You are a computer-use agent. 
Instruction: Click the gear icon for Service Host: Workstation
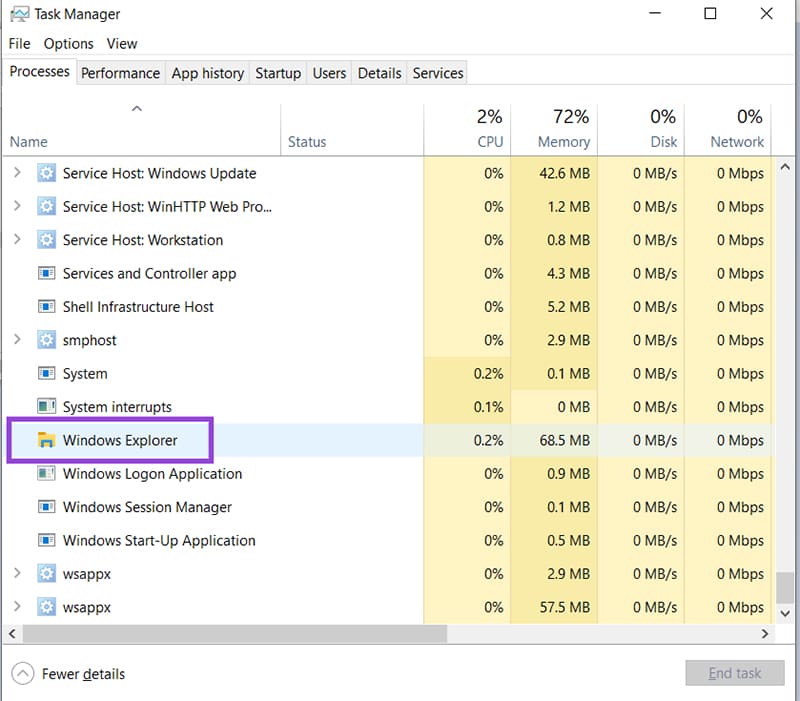click(46, 240)
